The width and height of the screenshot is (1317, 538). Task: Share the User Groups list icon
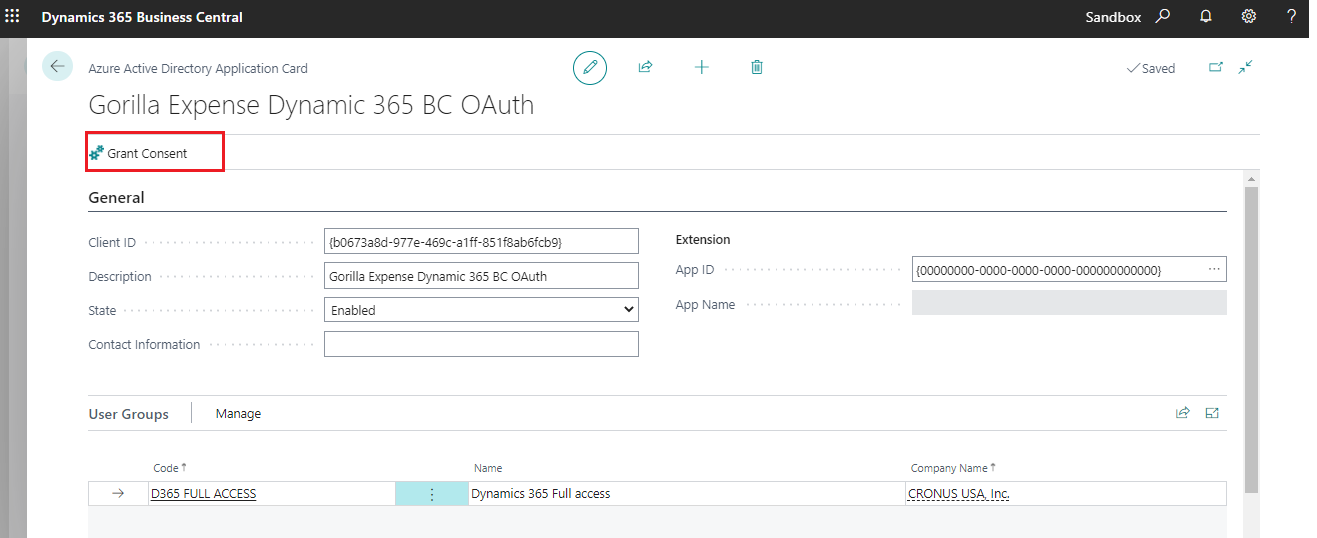[x=1182, y=412]
